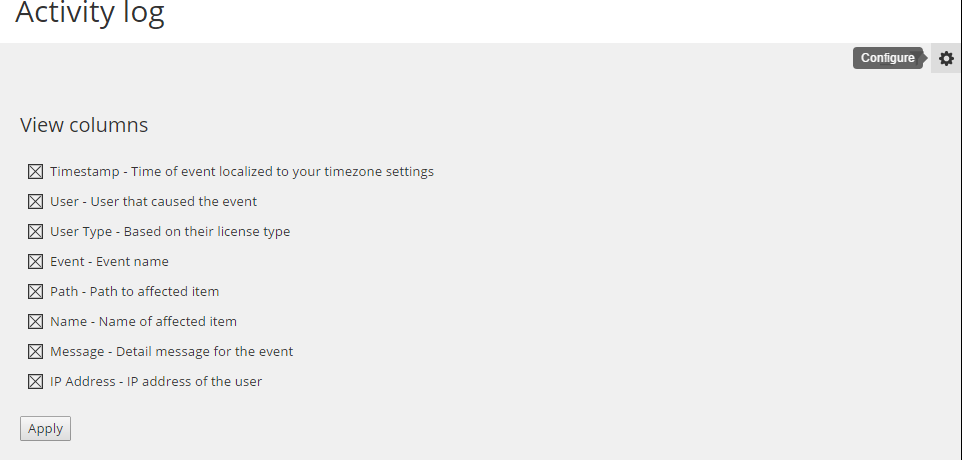Click the Configure tooltip label
962x460 pixels.
coord(888,58)
